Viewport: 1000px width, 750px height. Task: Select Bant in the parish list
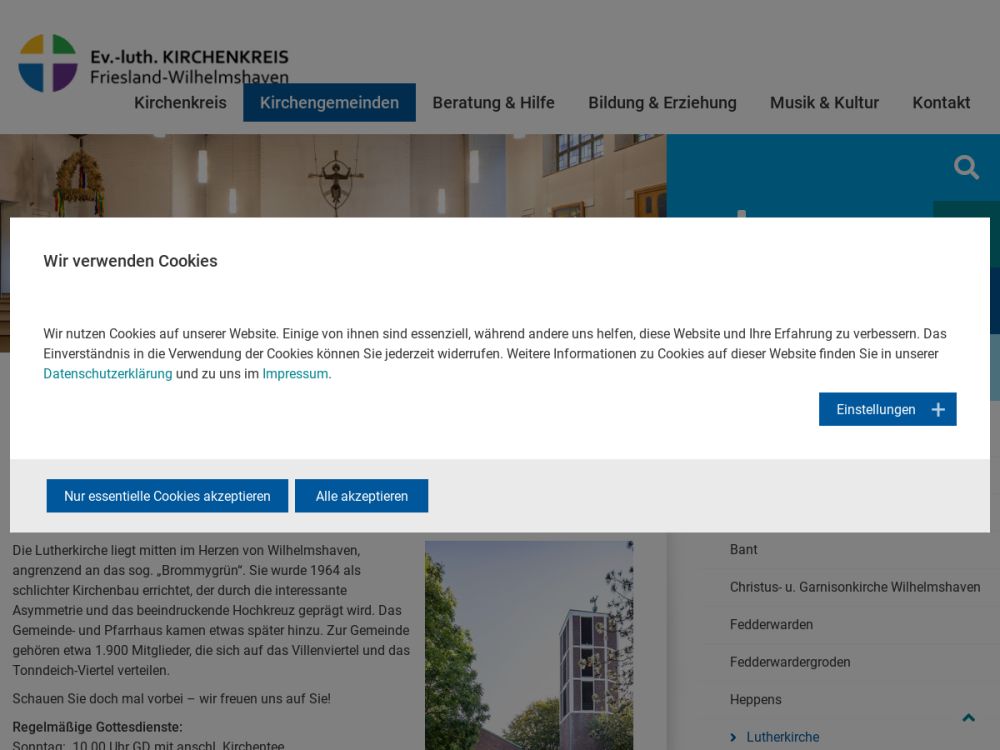click(744, 550)
